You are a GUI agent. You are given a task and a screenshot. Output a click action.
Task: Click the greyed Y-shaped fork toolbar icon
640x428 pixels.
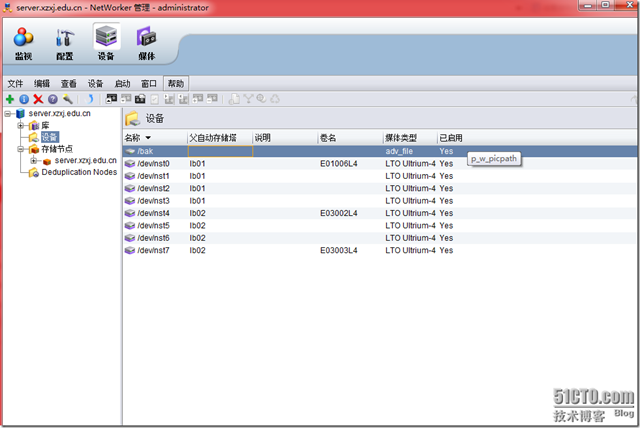[248, 99]
